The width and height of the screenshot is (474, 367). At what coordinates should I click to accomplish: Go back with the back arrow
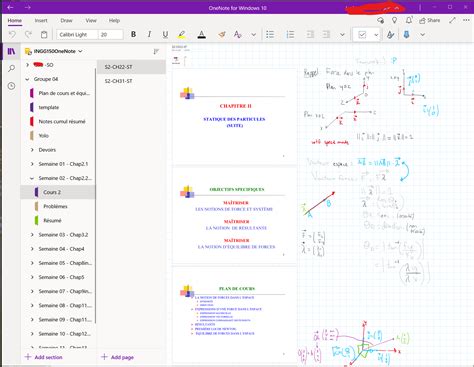tap(10, 7)
